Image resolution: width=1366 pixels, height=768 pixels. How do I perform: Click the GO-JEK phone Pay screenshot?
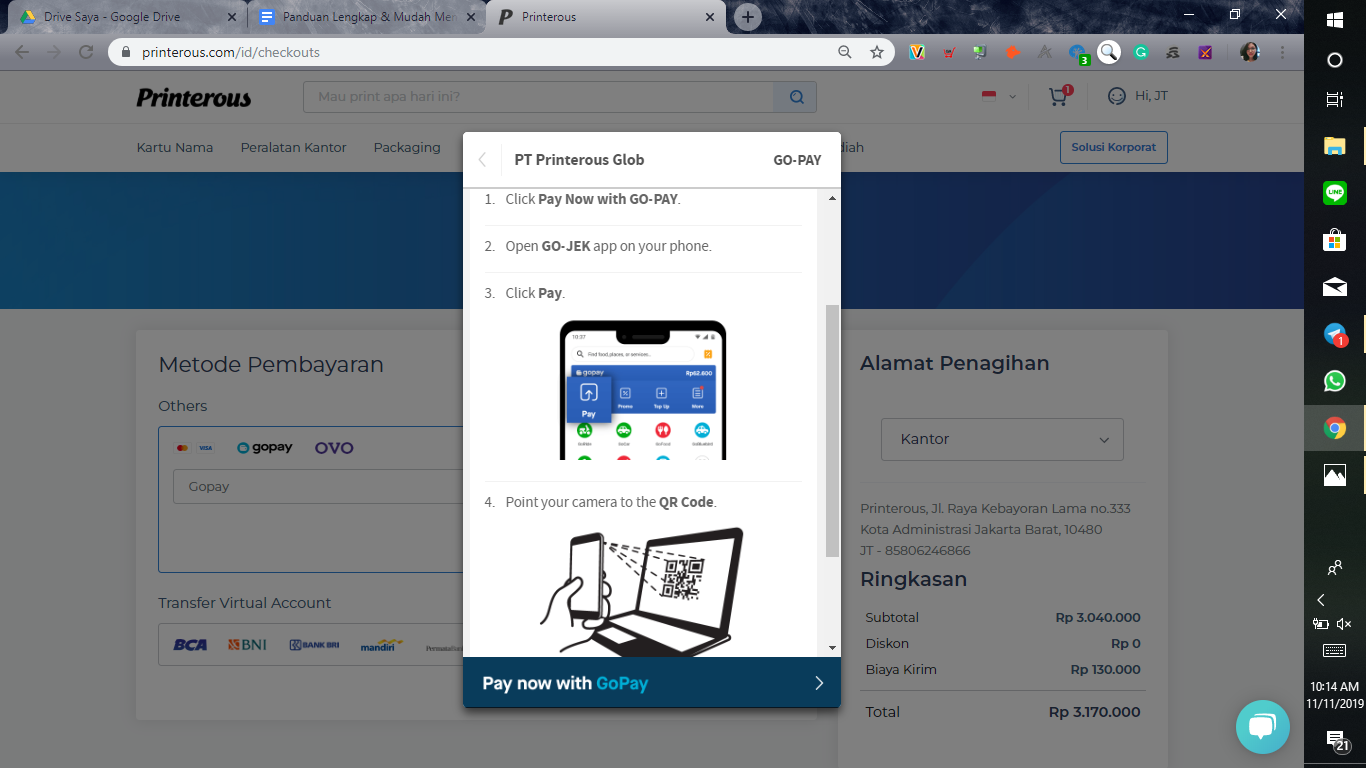pos(643,390)
